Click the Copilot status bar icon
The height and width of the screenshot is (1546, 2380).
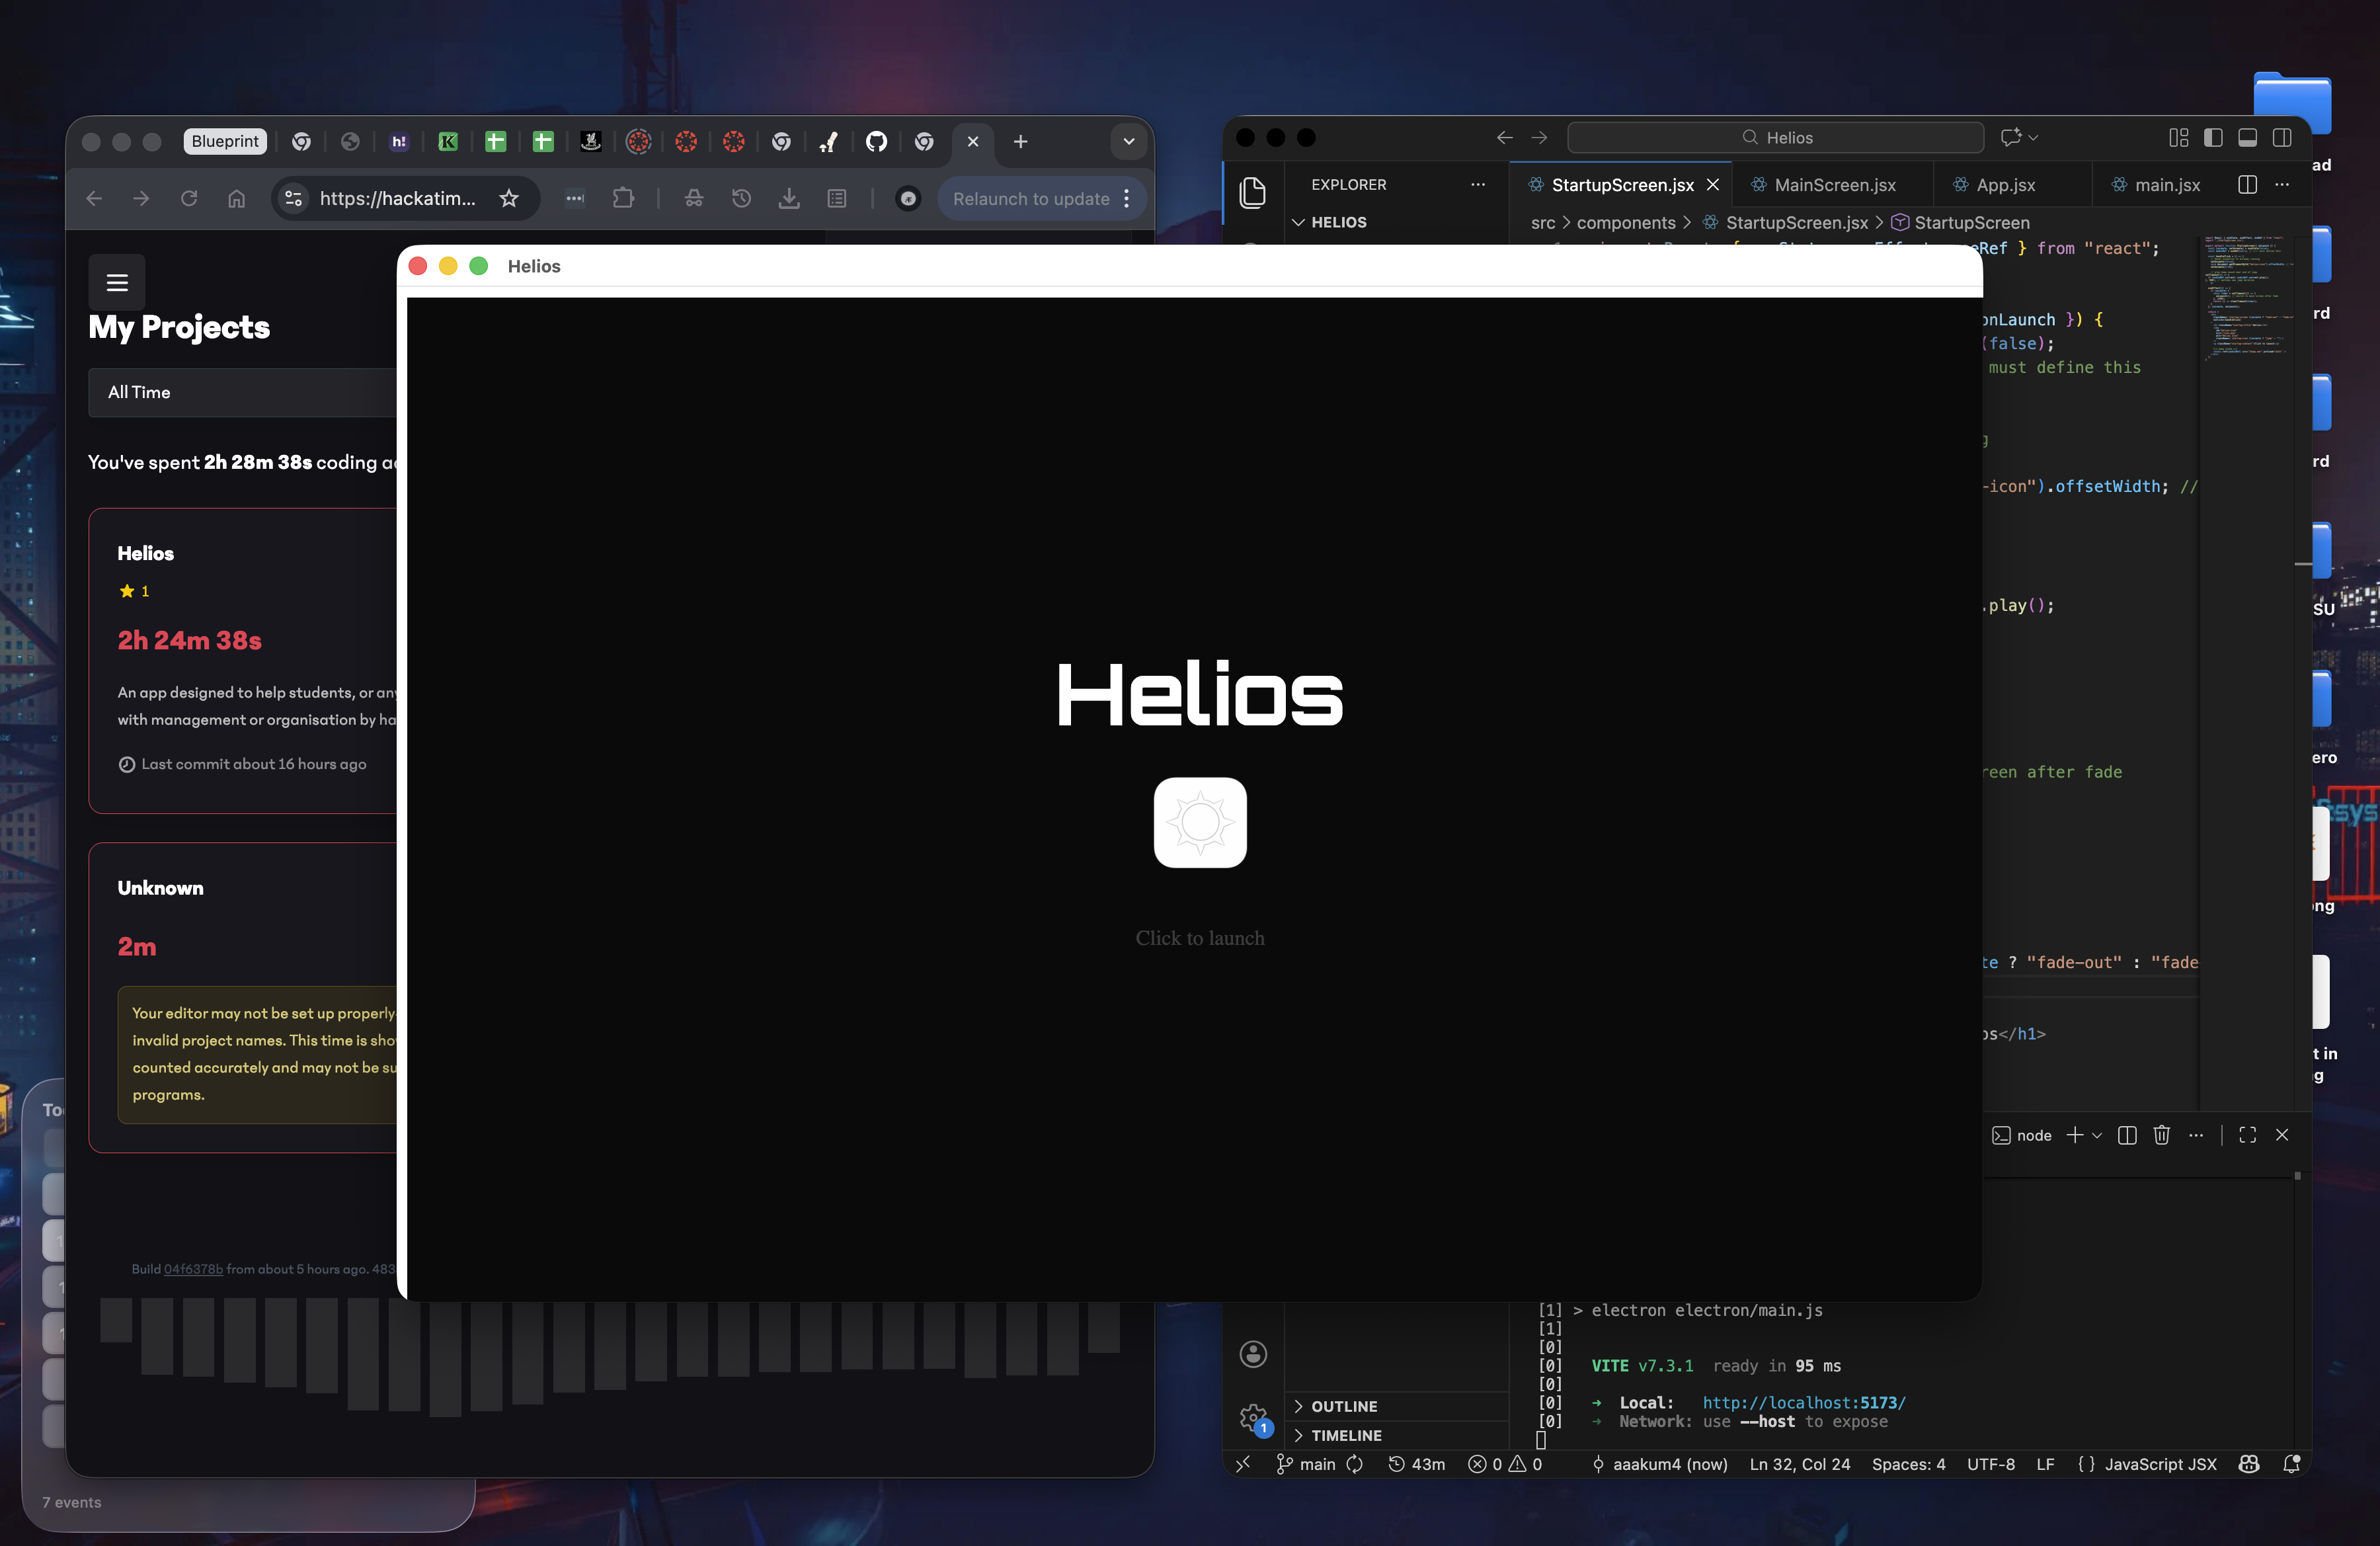(x=2249, y=1464)
